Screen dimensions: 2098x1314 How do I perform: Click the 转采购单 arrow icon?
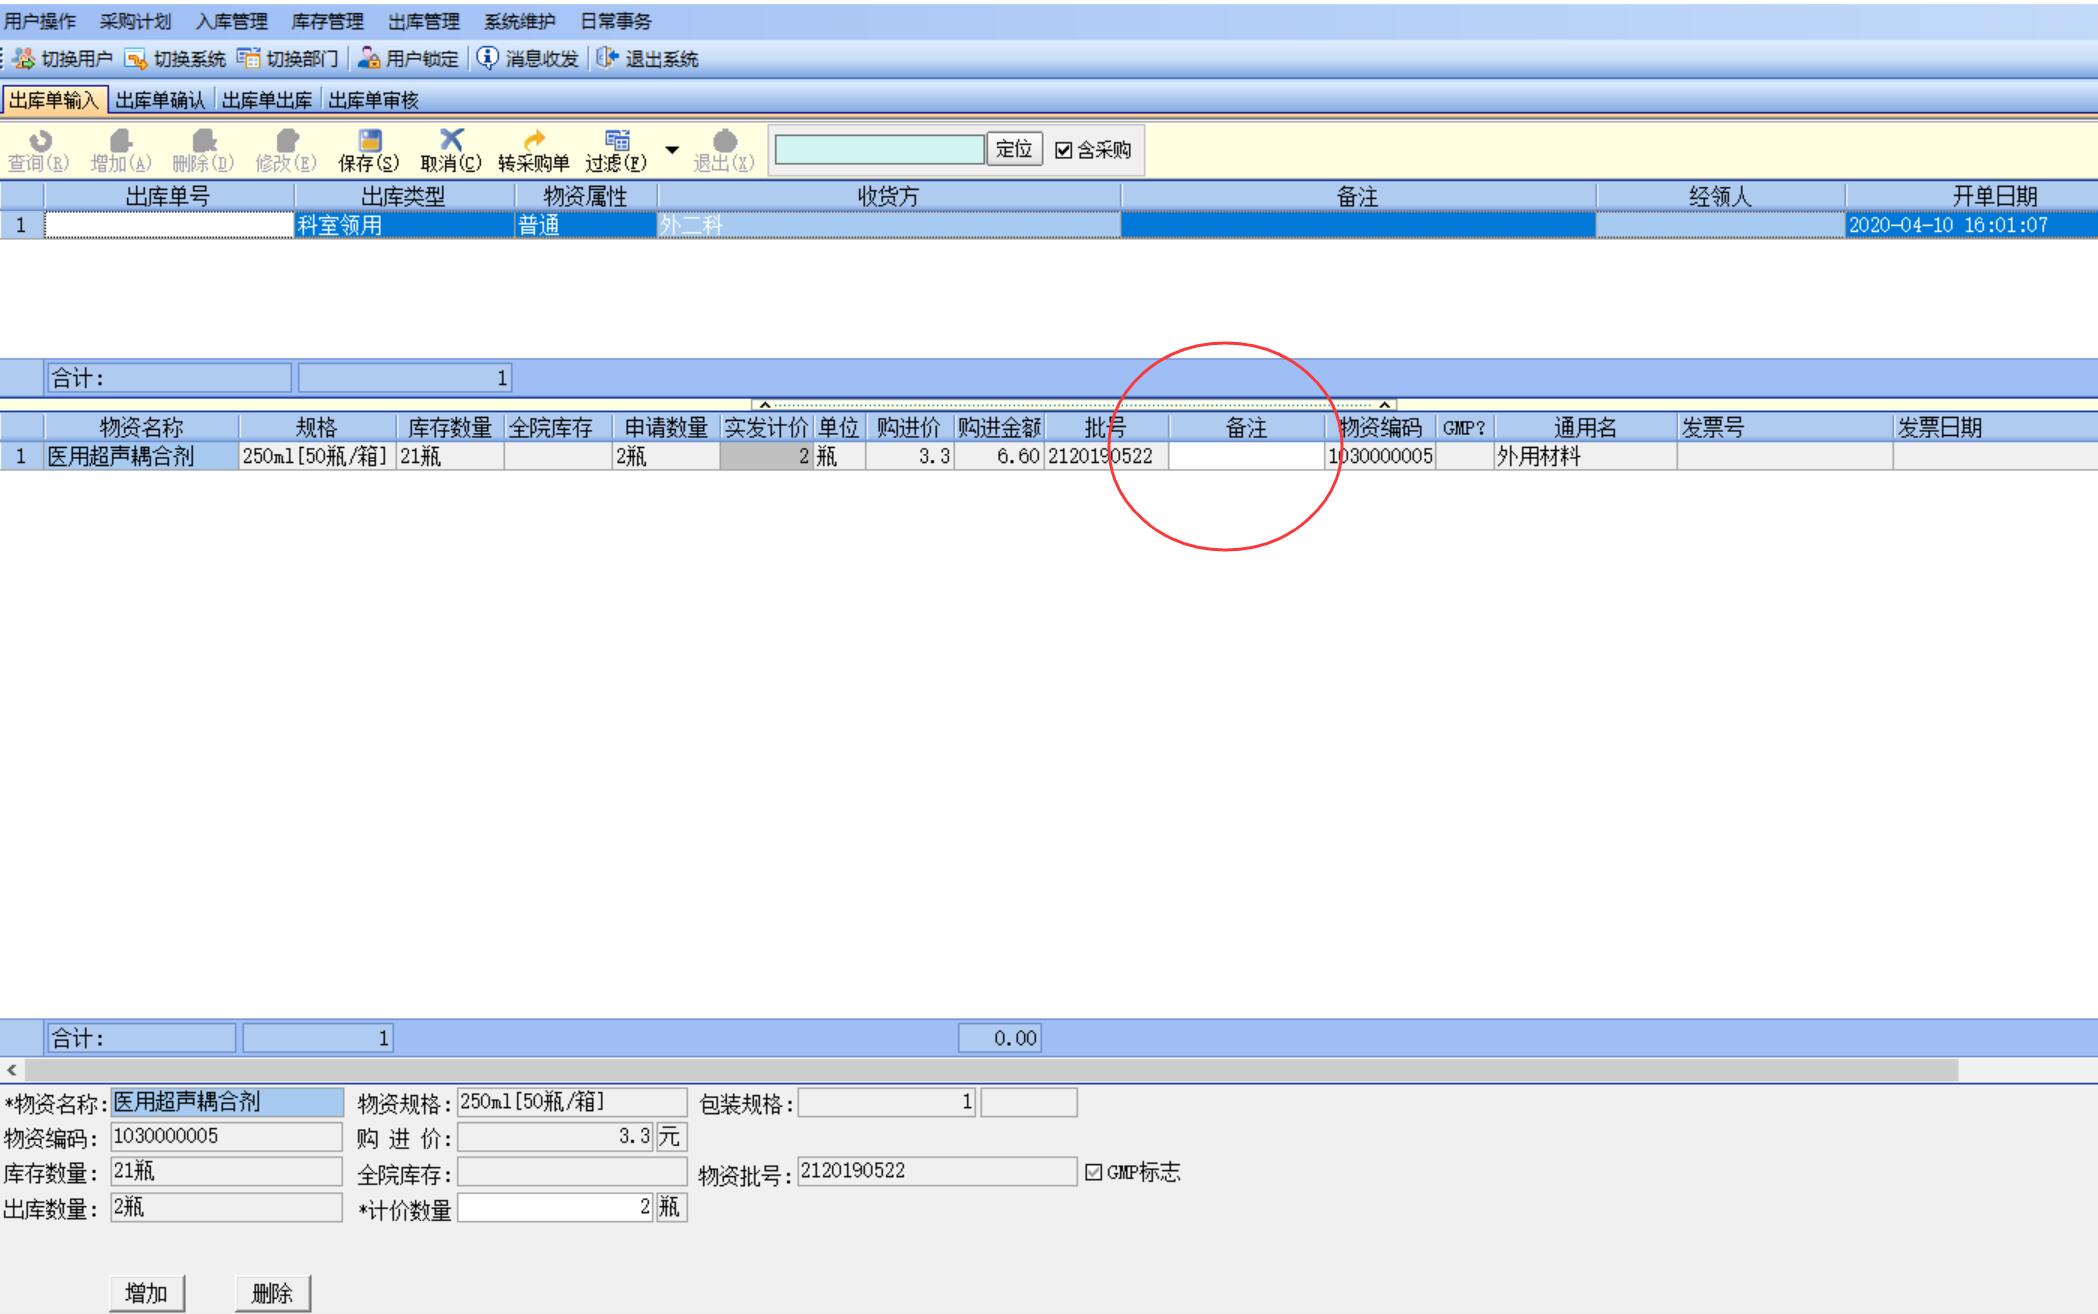point(534,141)
